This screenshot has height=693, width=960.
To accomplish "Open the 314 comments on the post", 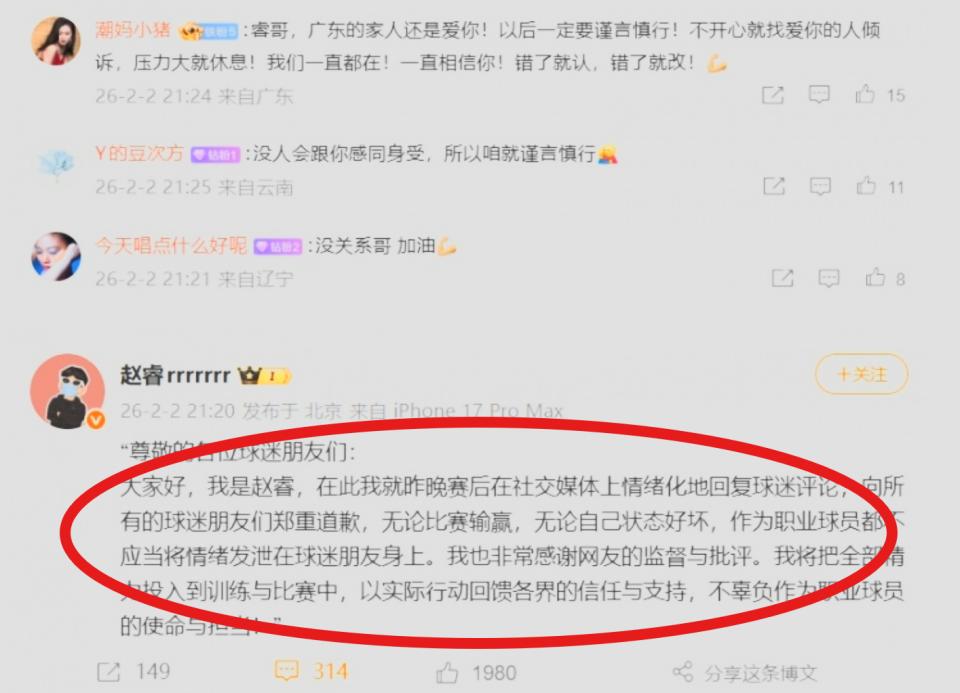I will coord(311,672).
